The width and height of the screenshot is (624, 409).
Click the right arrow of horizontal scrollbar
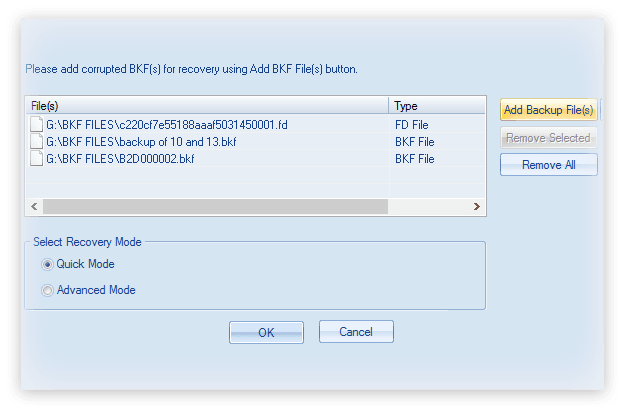coord(477,206)
